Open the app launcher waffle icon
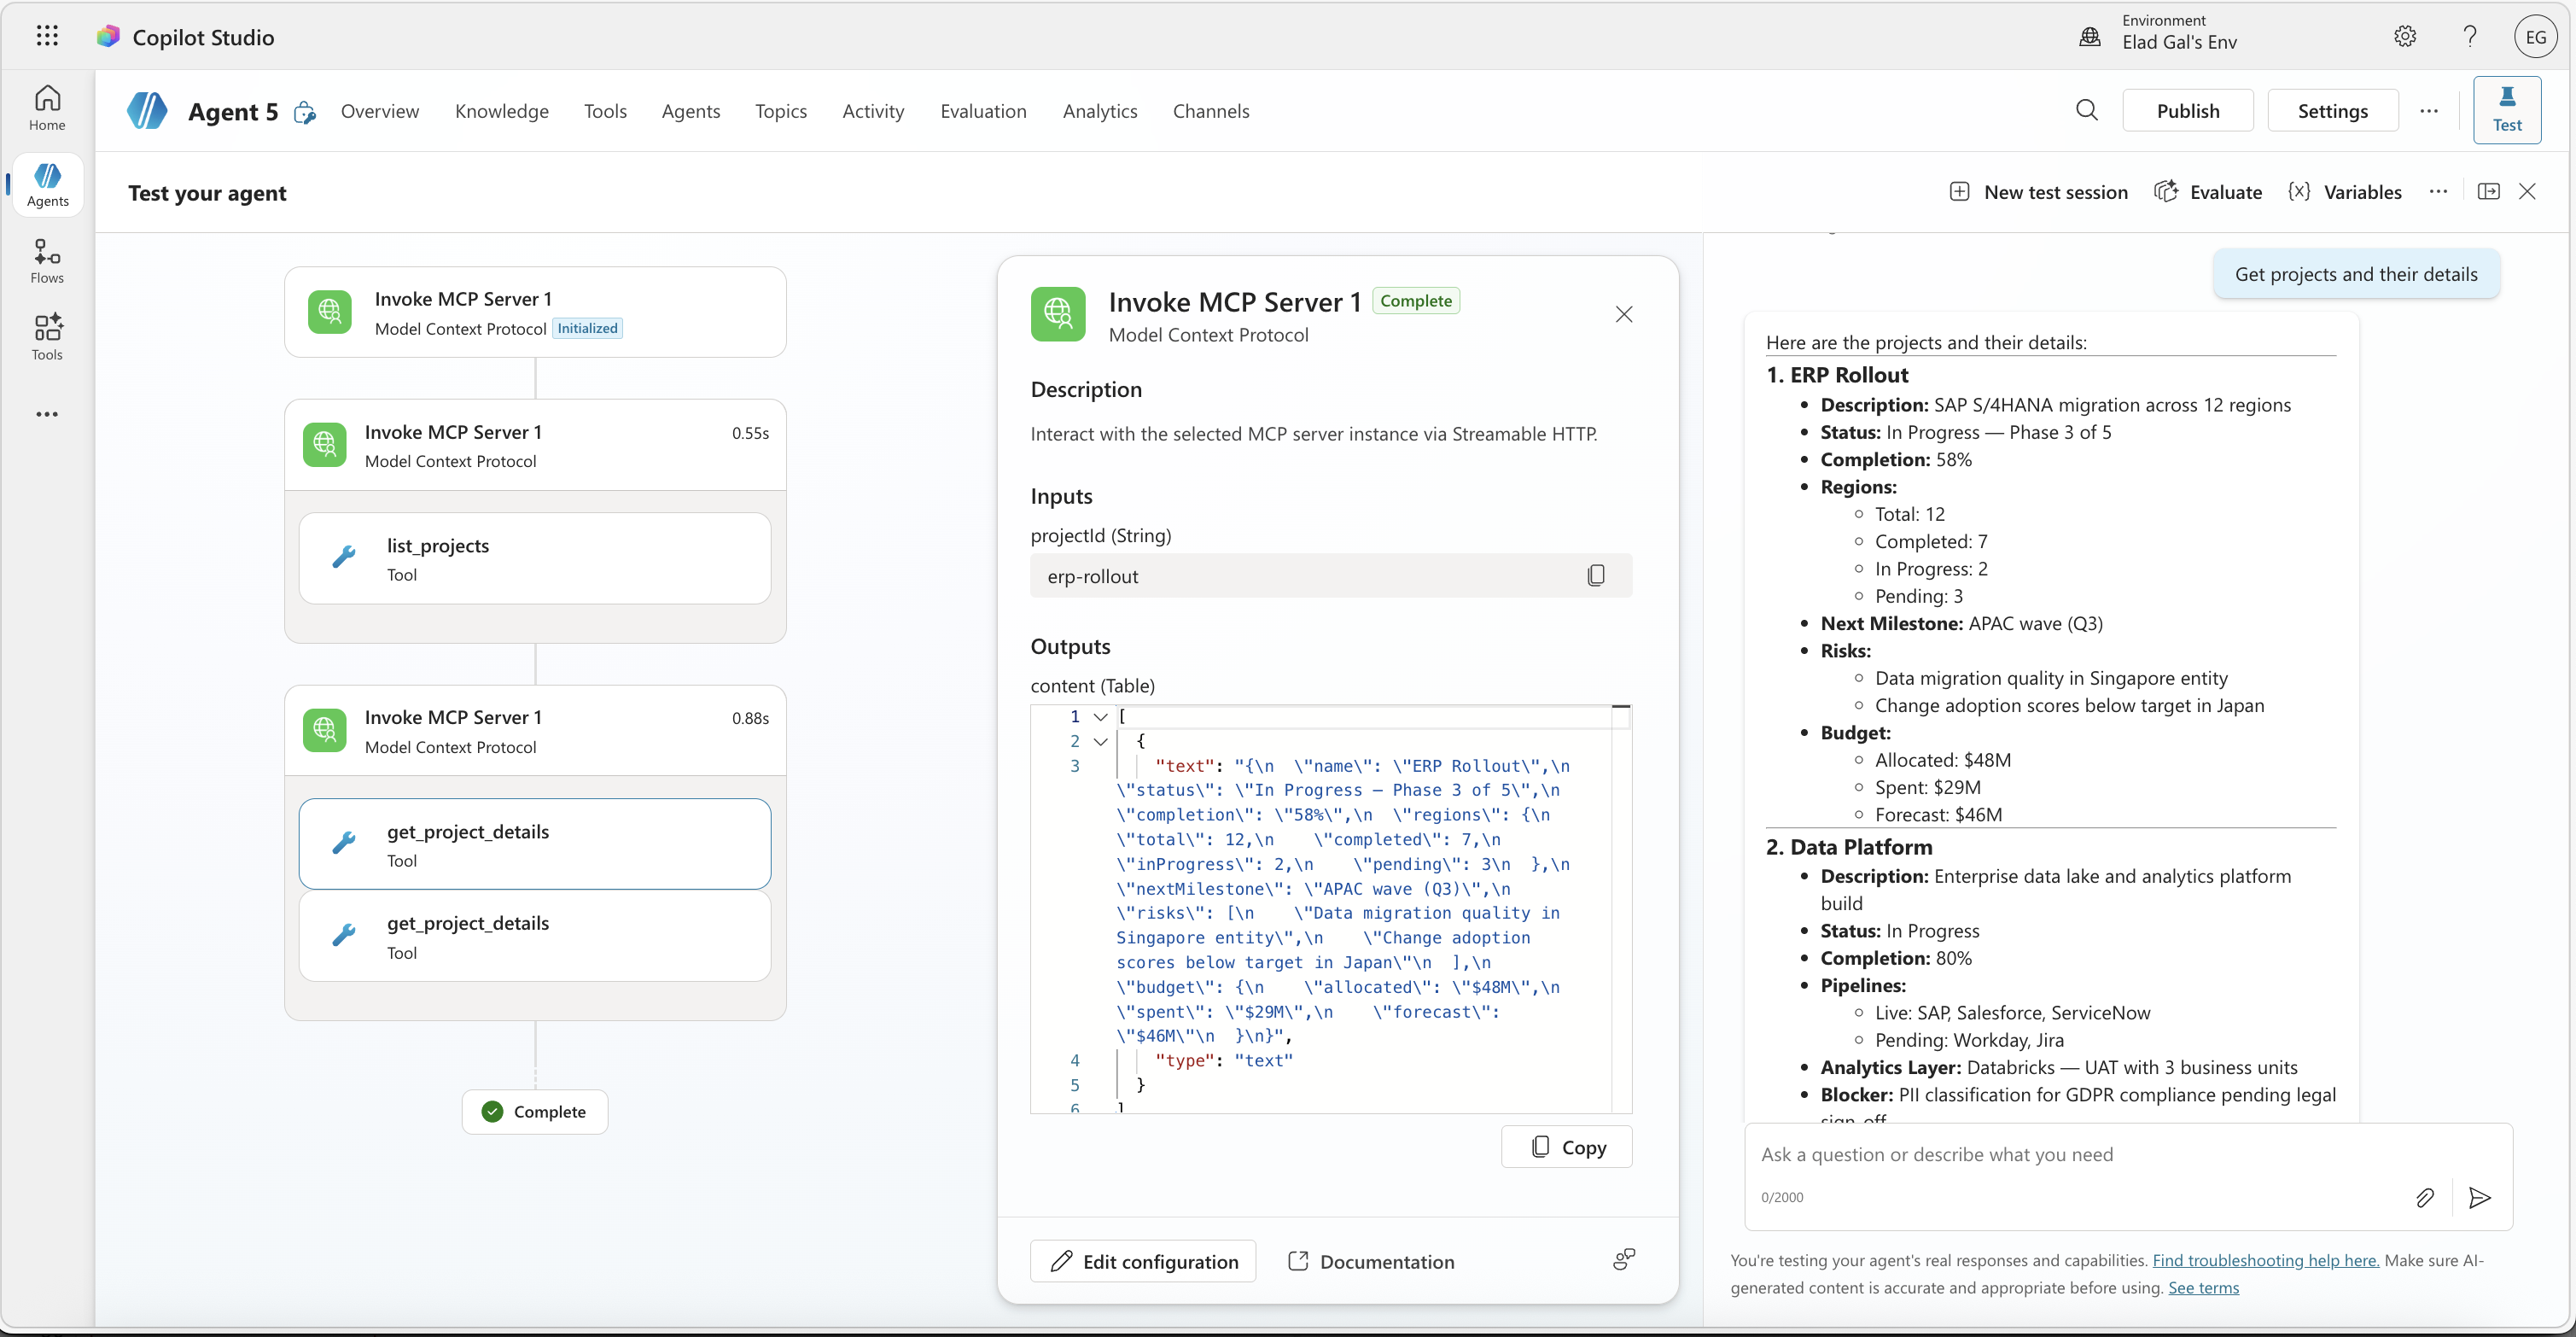 [47, 36]
